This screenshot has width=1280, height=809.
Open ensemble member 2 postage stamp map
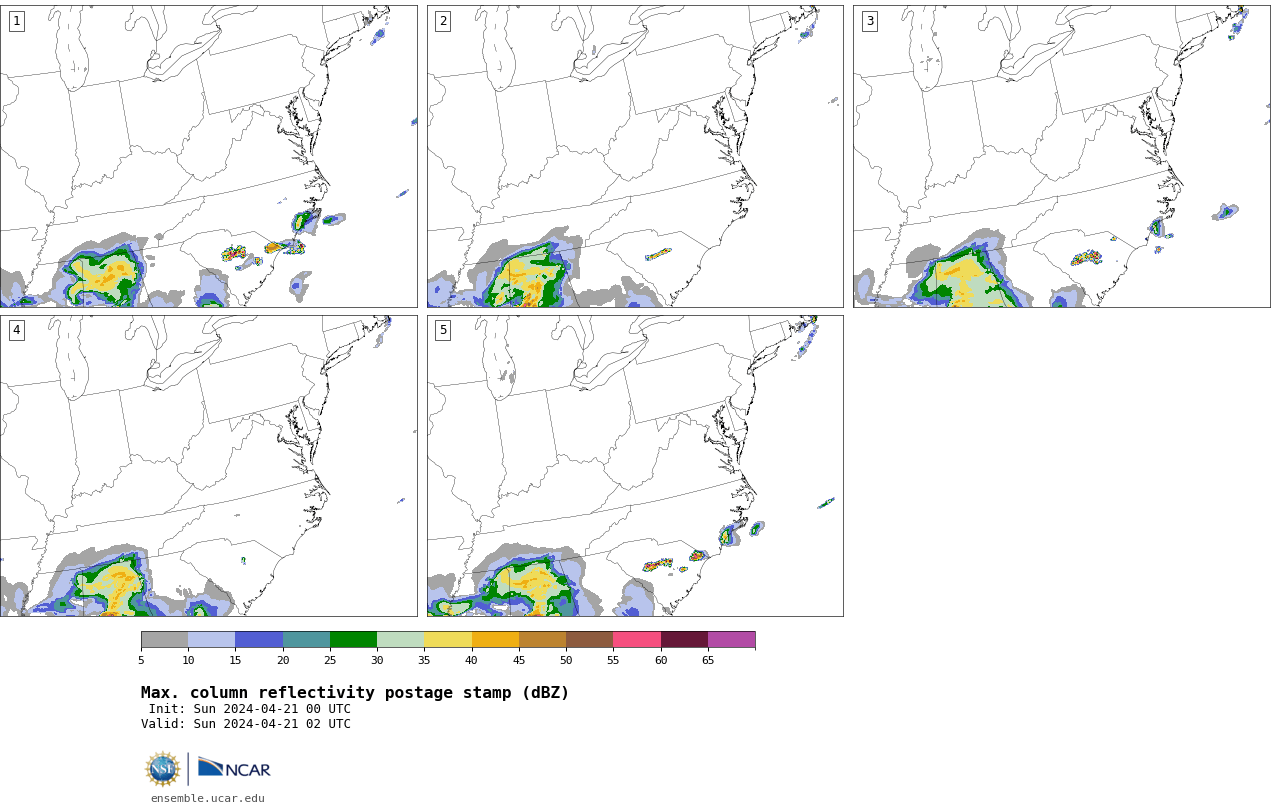[x=635, y=156]
